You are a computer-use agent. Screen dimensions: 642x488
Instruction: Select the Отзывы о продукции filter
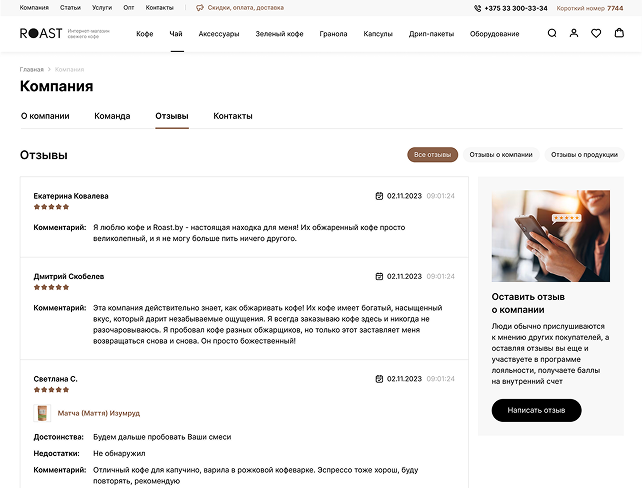click(x=584, y=155)
